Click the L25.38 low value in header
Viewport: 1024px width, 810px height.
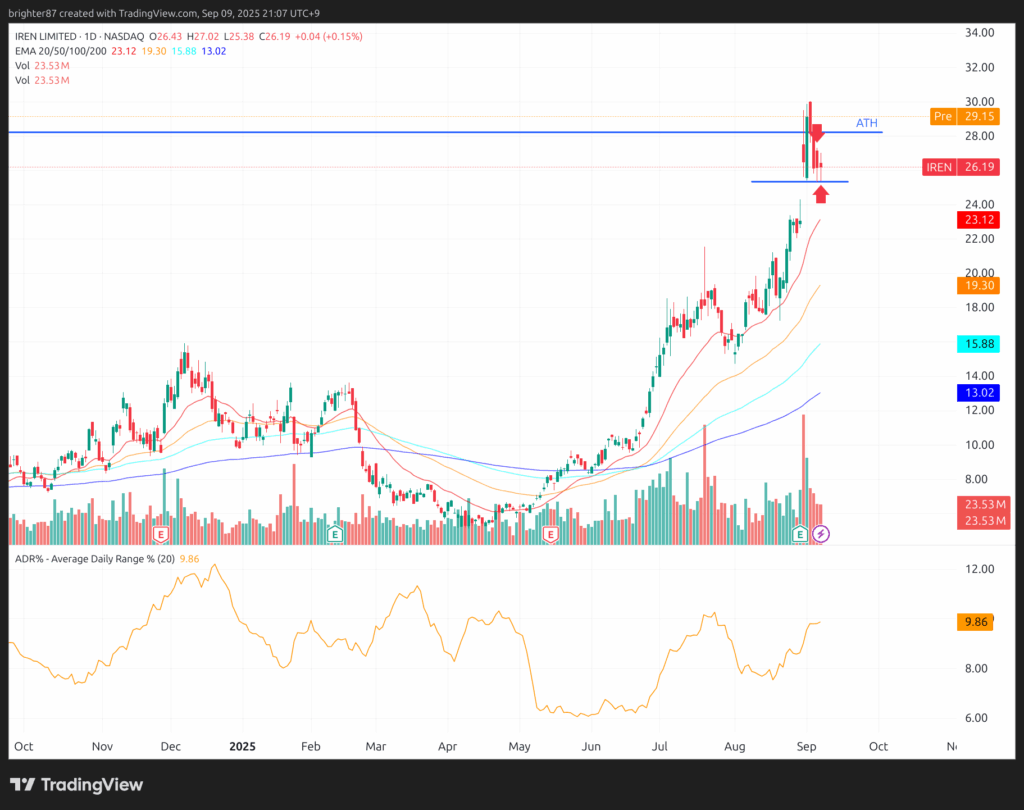[x=239, y=37]
